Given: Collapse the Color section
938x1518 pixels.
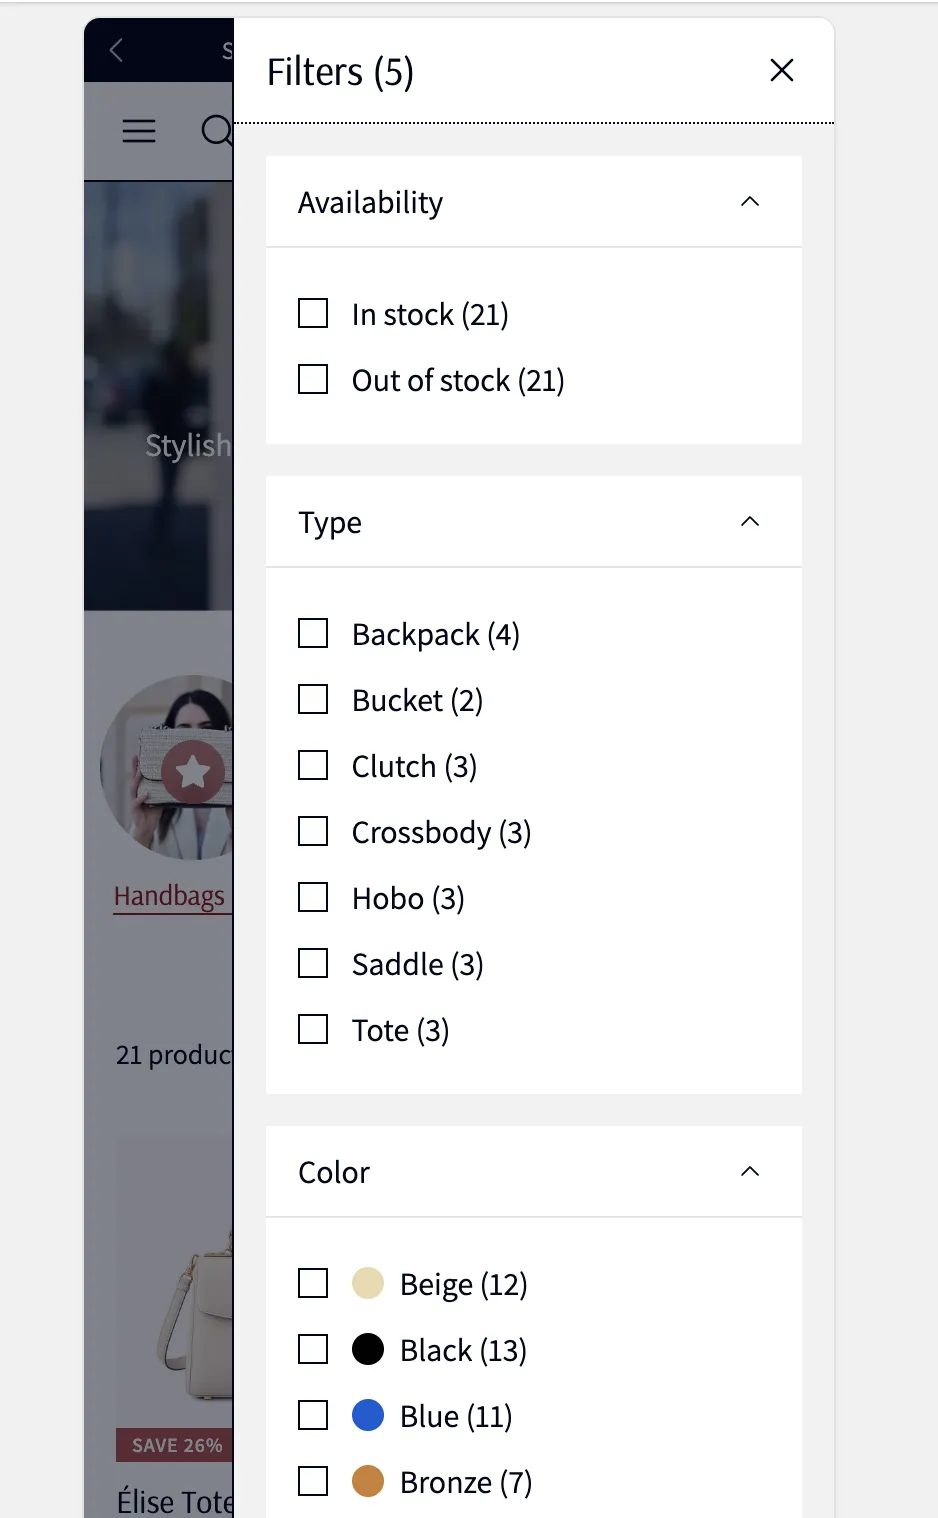Looking at the screenshot, I should tap(749, 1171).
